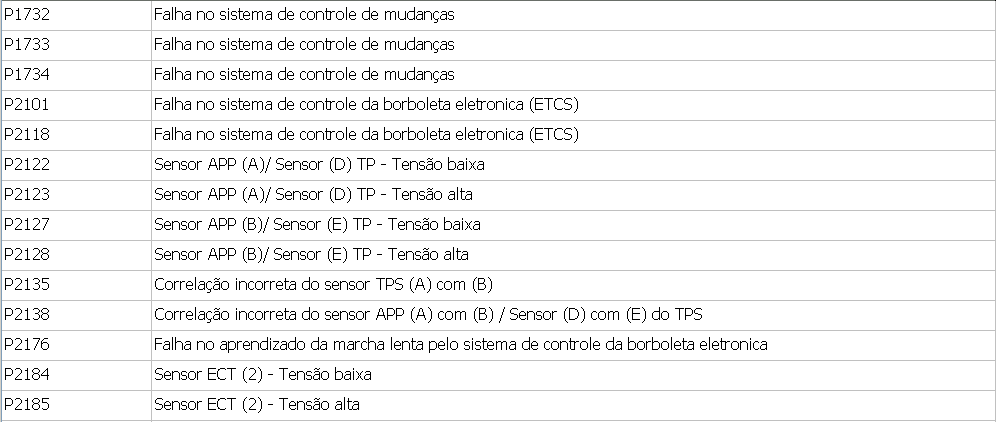The height and width of the screenshot is (422, 998).
Task: Select the 'Falha no aprendizado da marcha lenta' description
Action: coord(461,345)
